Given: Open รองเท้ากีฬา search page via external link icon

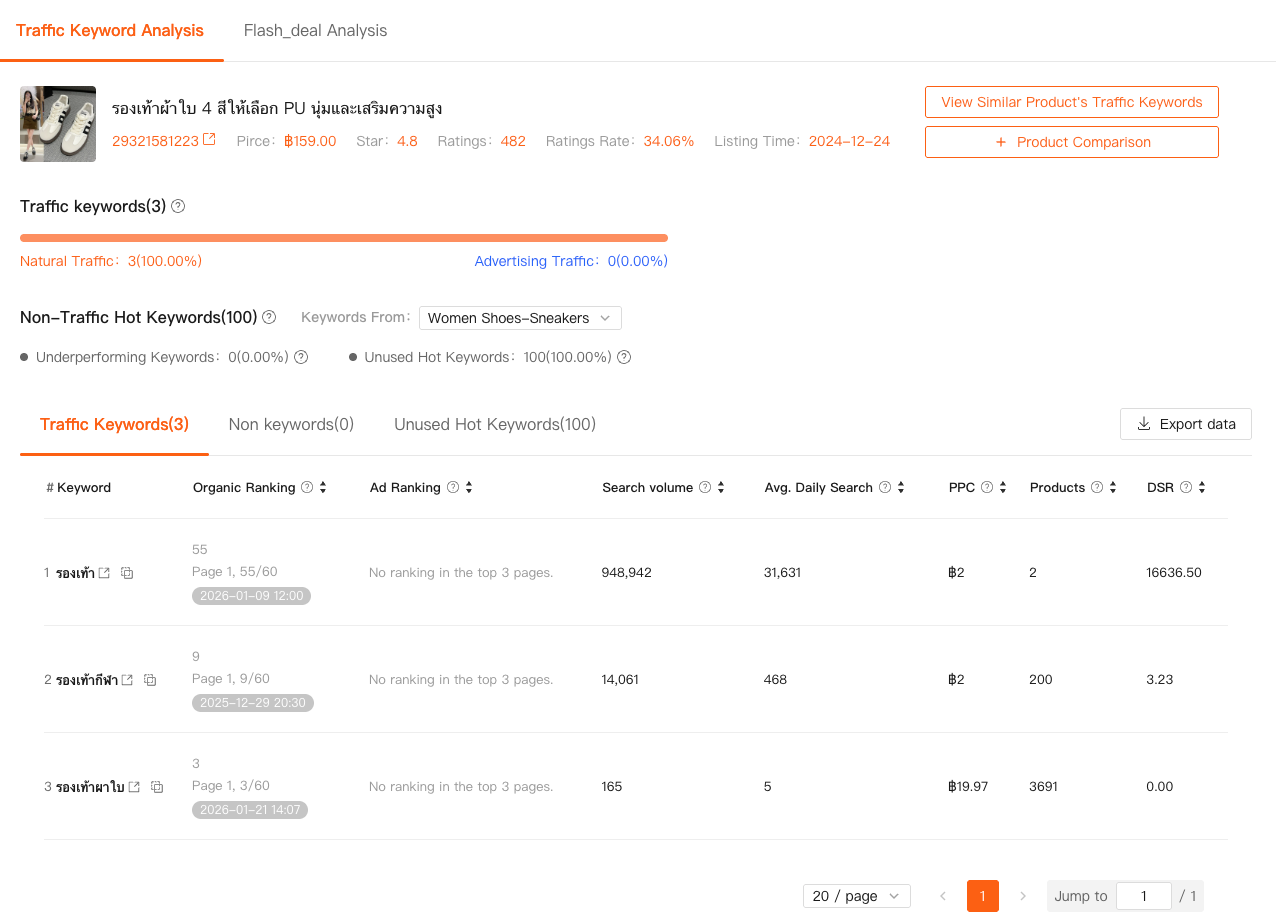Looking at the screenshot, I should [x=128, y=679].
